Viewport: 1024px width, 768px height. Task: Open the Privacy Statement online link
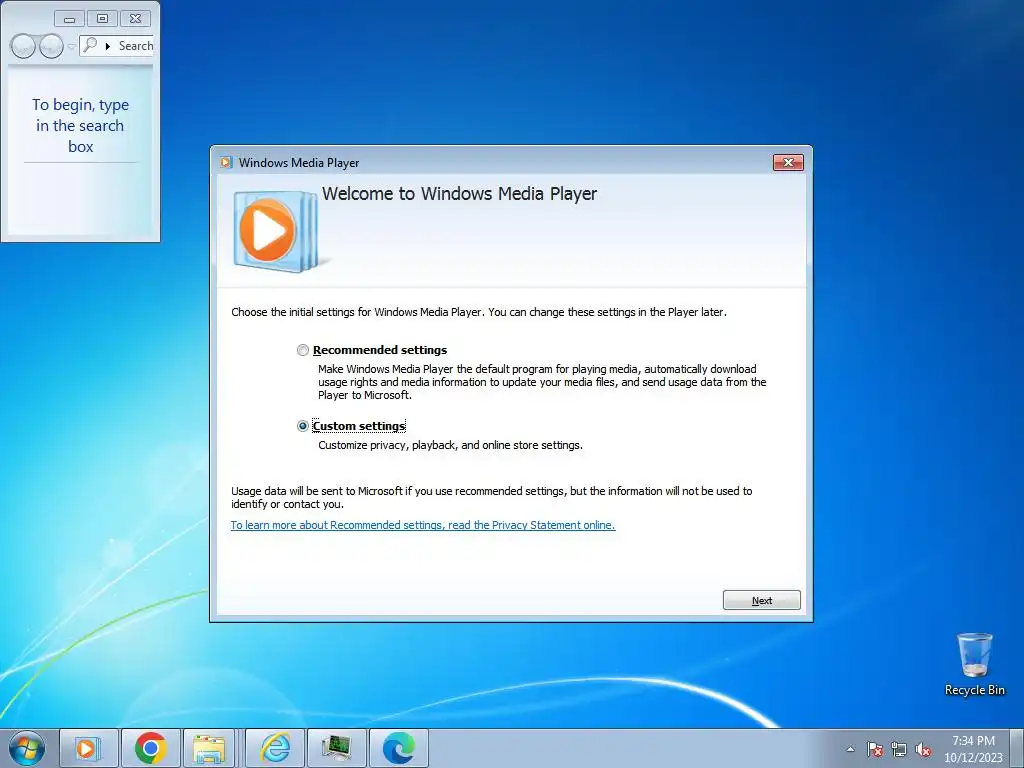pos(423,525)
